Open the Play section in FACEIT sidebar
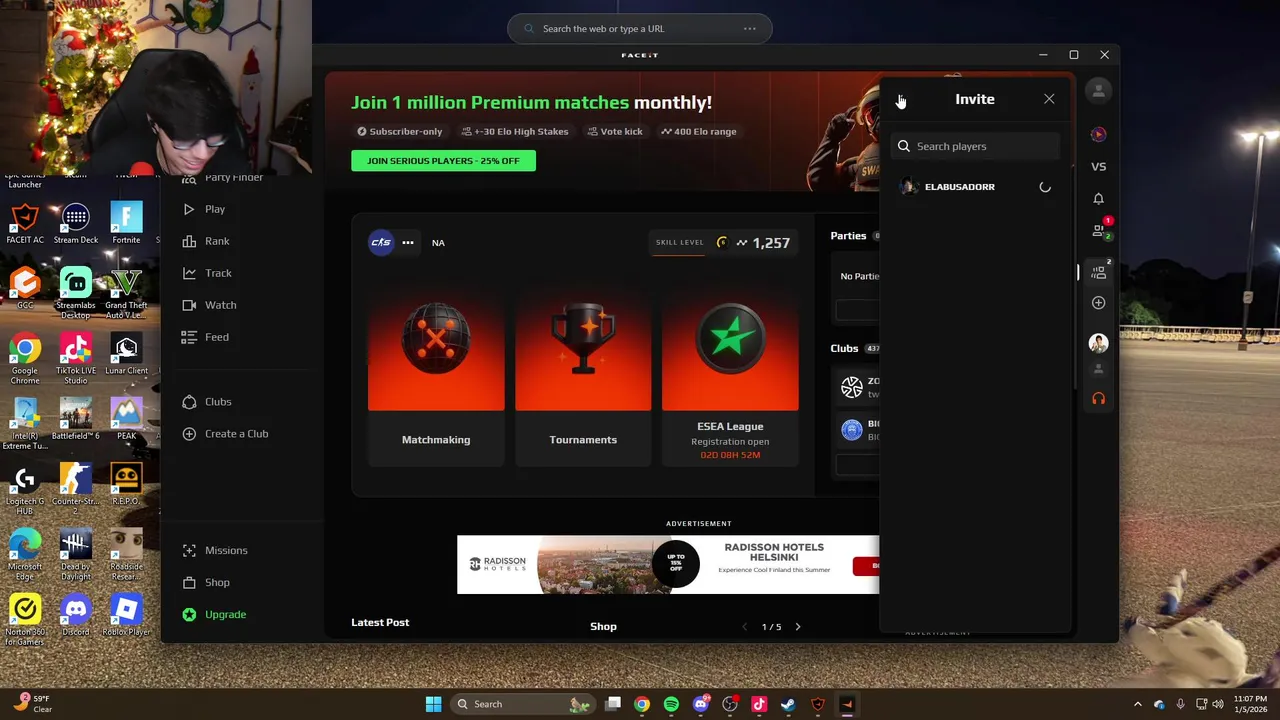Viewport: 1280px width, 720px height. (204, 209)
